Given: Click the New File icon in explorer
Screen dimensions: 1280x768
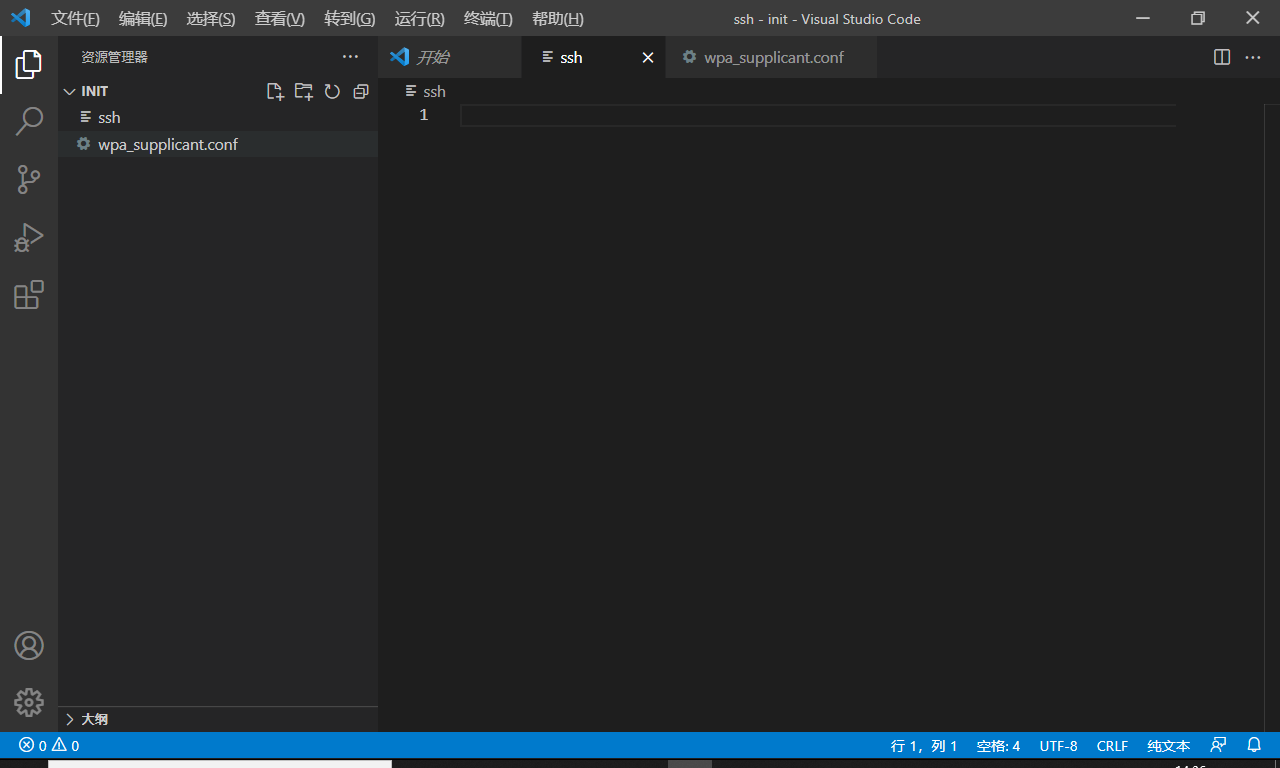Looking at the screenshot, I should [x=275, y=91].
